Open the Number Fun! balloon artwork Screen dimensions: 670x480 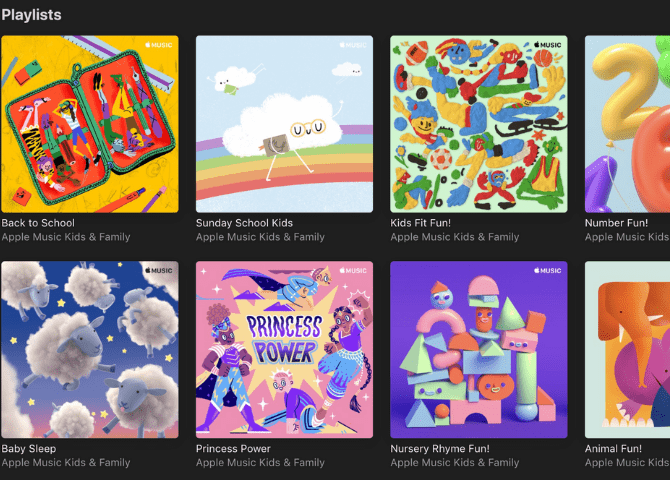(627, 124)
